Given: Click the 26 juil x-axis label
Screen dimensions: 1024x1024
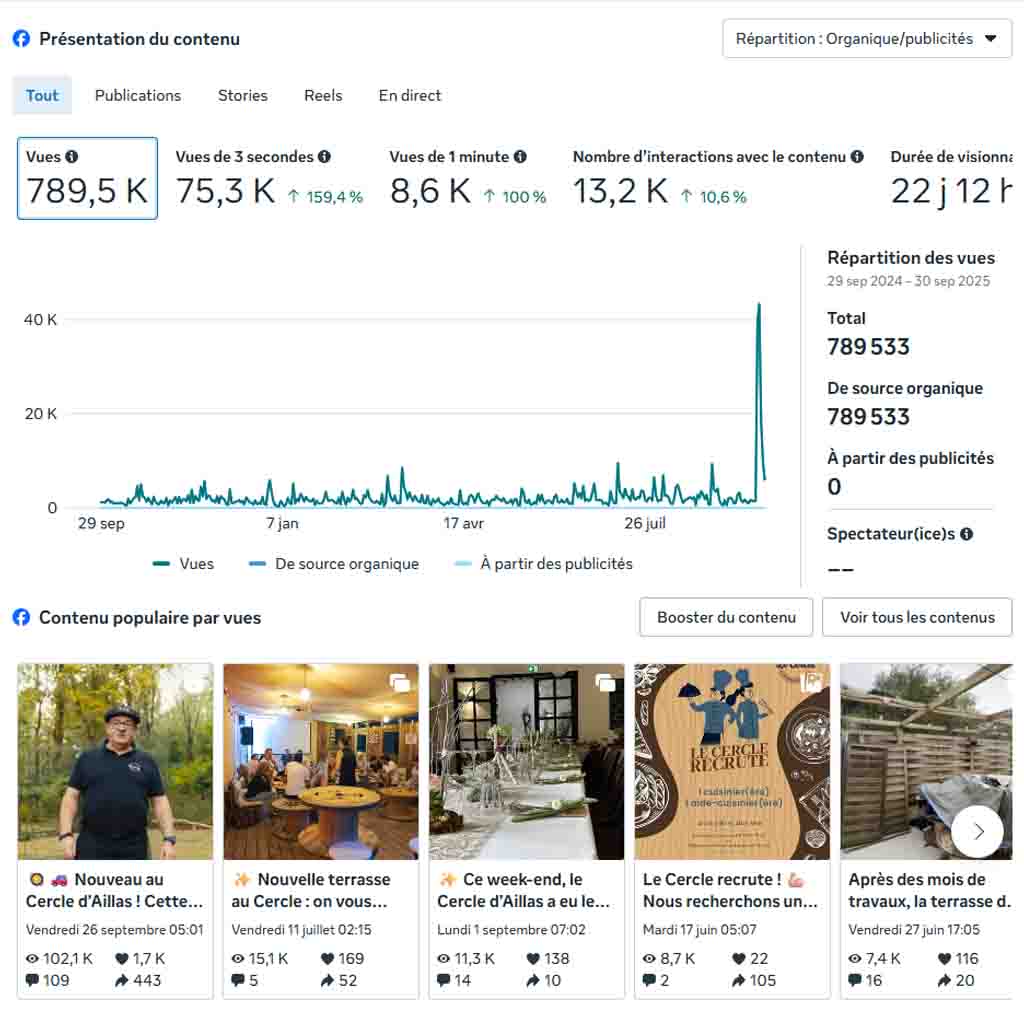Looking at the screenshot, I should pos(645,523).
